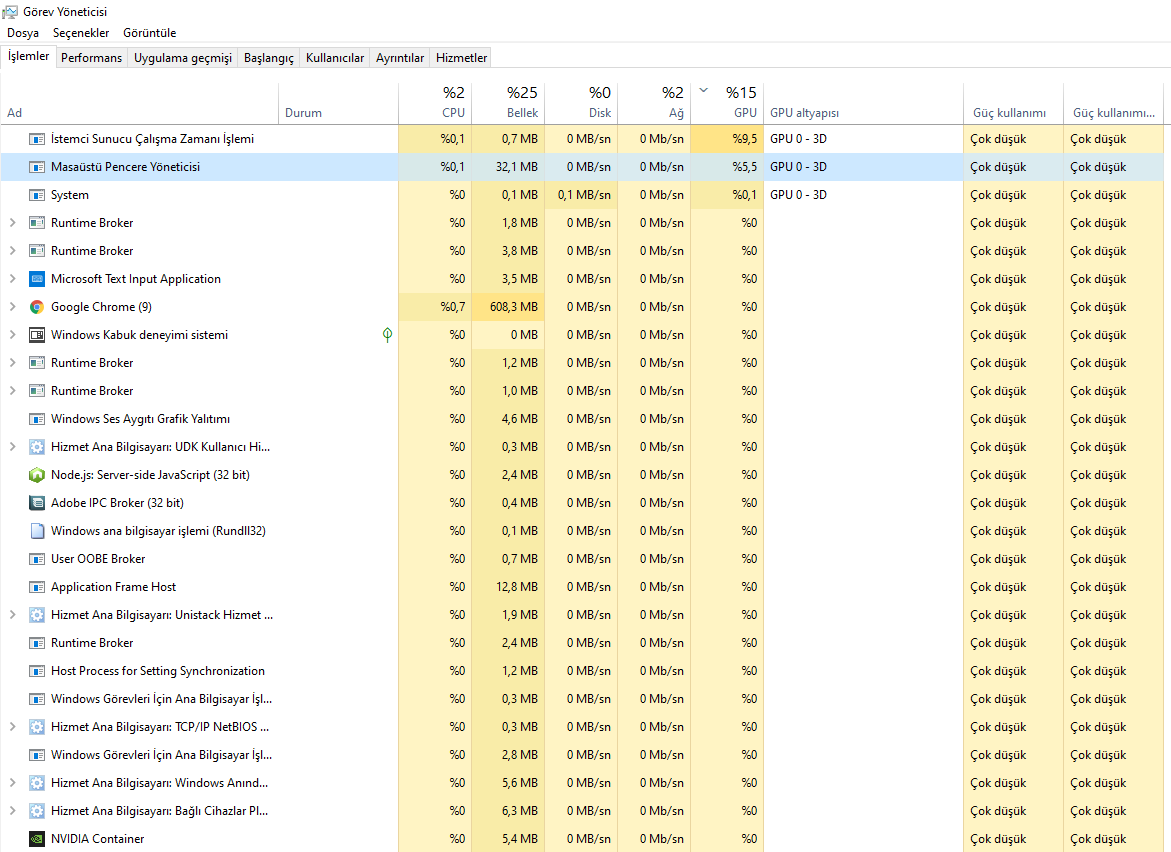Viewport: 1171px width, 852px height.
Task: Select the Windows ana bilgisayar işlemi (Rundll32) row
Action: coord(582,531)
